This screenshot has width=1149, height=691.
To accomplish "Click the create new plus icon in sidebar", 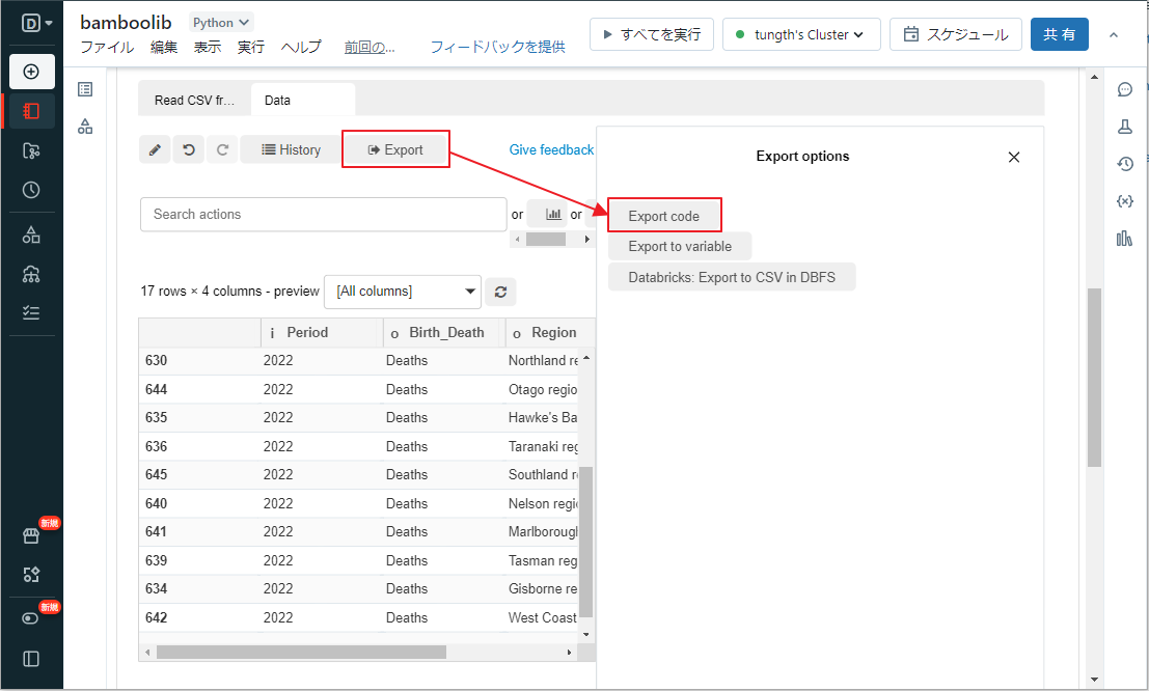I will [x=31, y=72].
